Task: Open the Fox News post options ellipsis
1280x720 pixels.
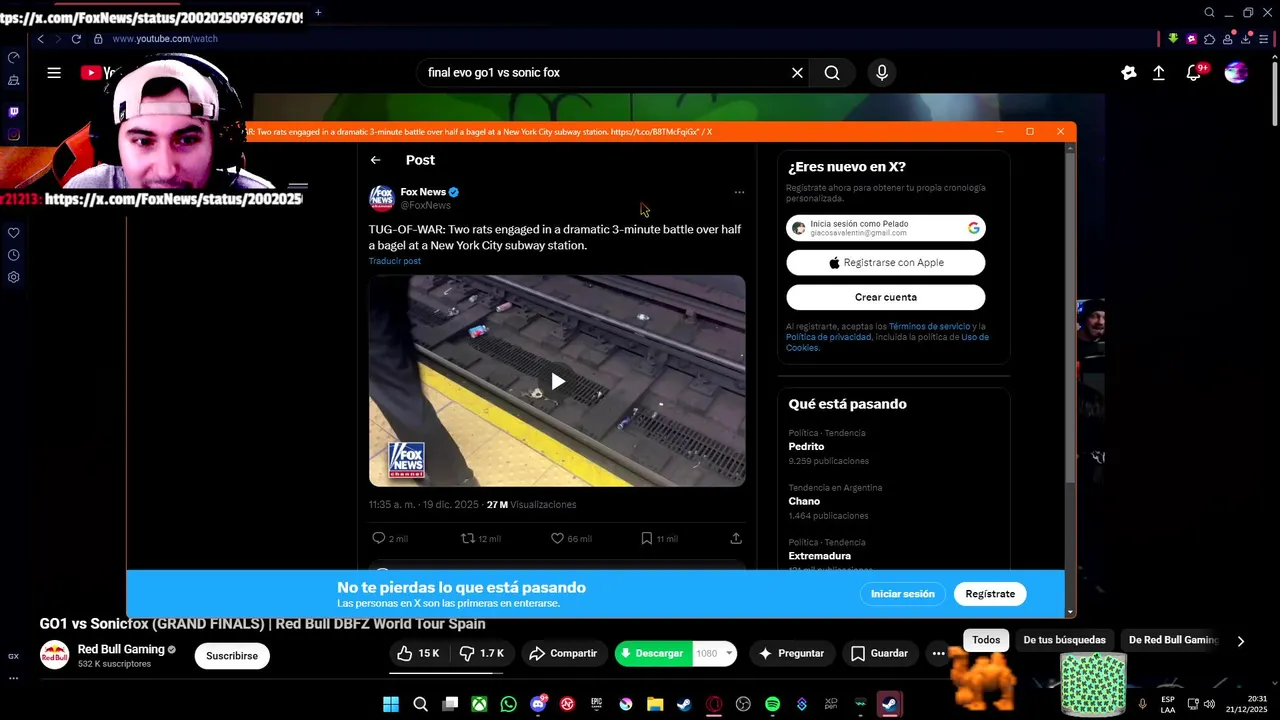Action: click(739, 192)
